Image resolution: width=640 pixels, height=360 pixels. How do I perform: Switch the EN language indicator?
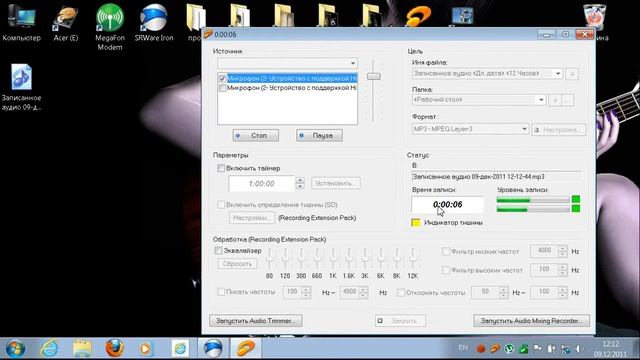(463, 348)
